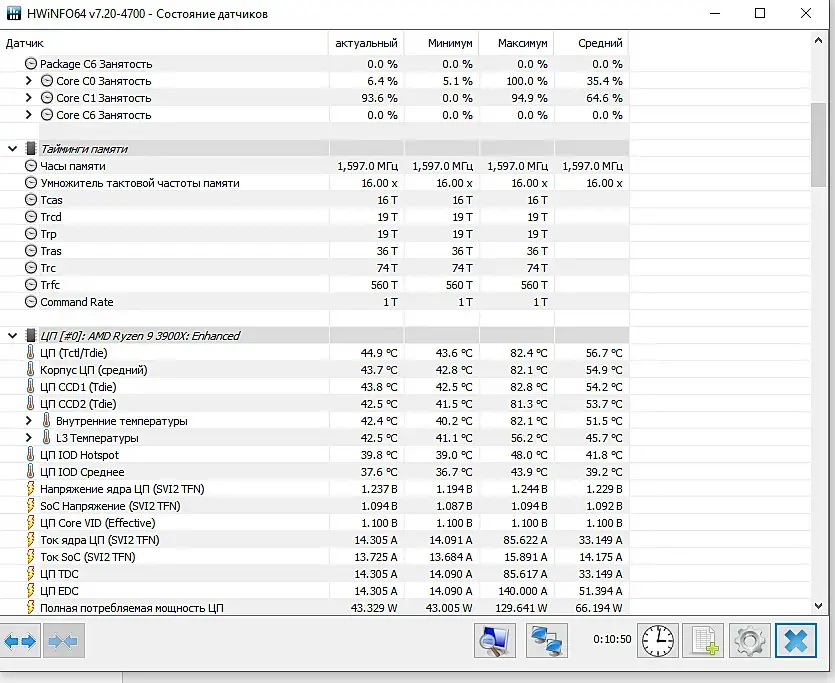
Task: Click lightning icon of Напряжение ядра ЦП
Action: [x=30, y=489]
